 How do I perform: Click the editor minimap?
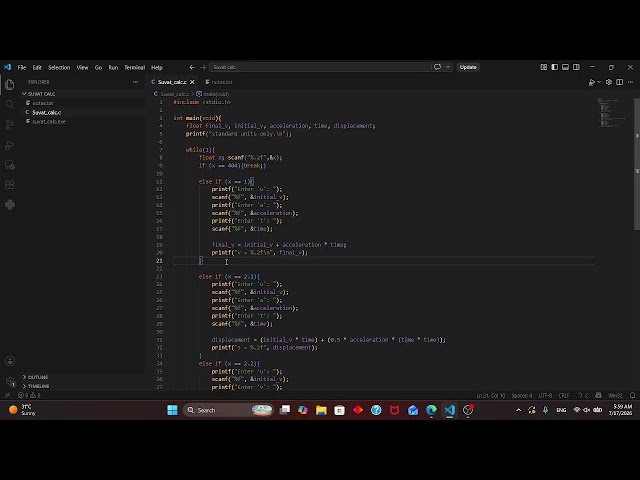tap(612, 113)
